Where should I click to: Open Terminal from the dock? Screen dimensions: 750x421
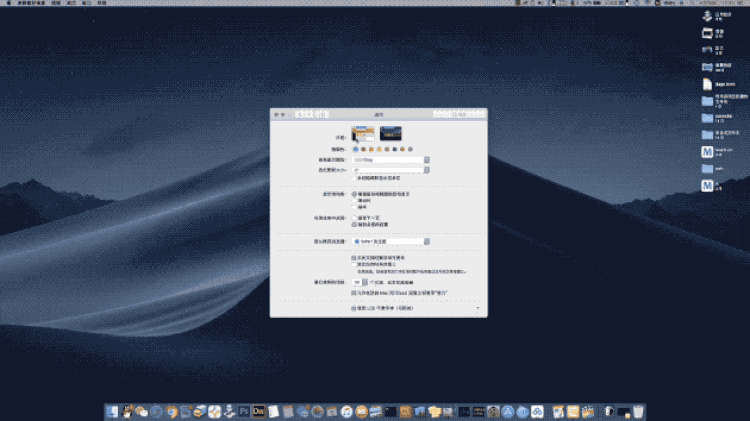[x=391, y=411]
